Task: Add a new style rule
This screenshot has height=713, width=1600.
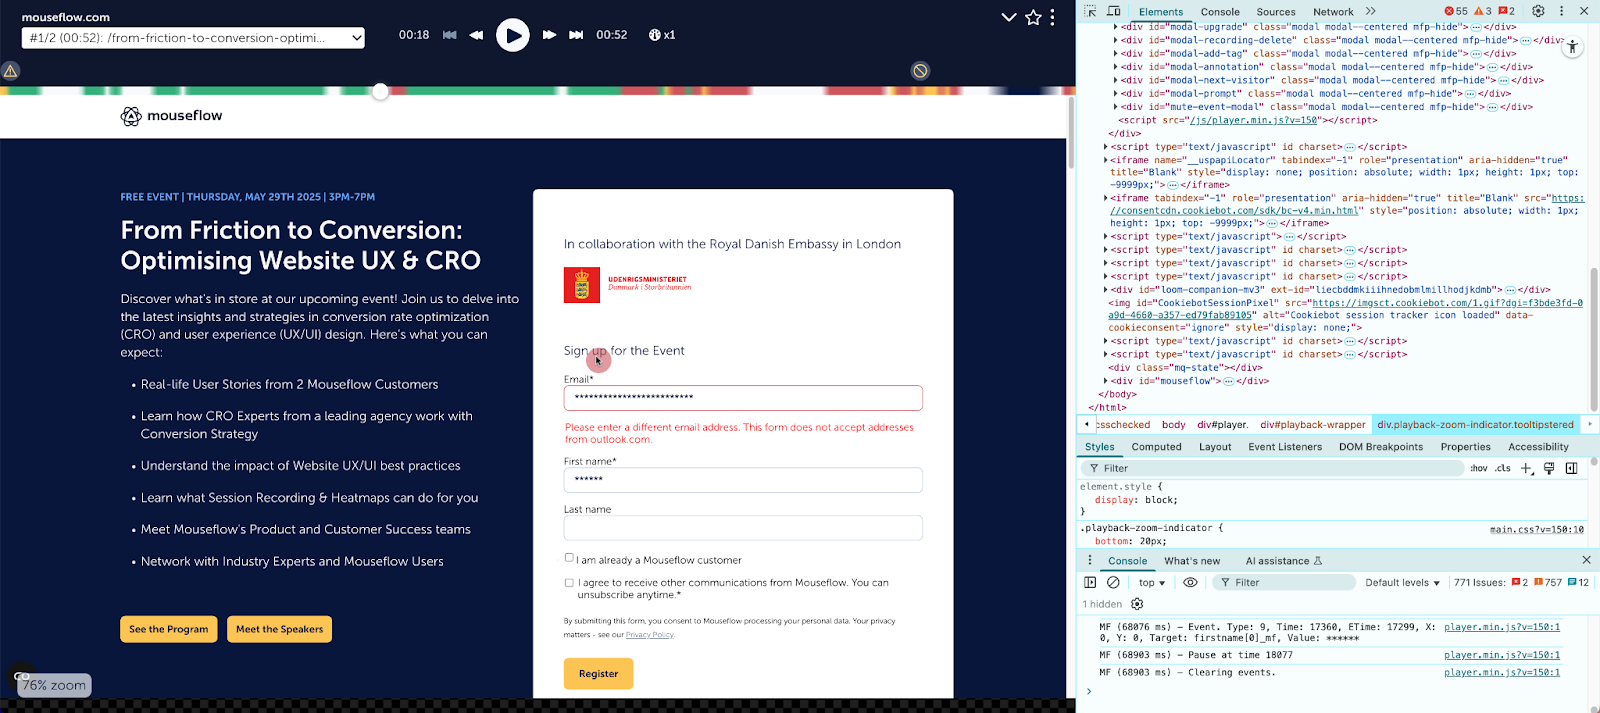Action: click(x=1526, y=468)
